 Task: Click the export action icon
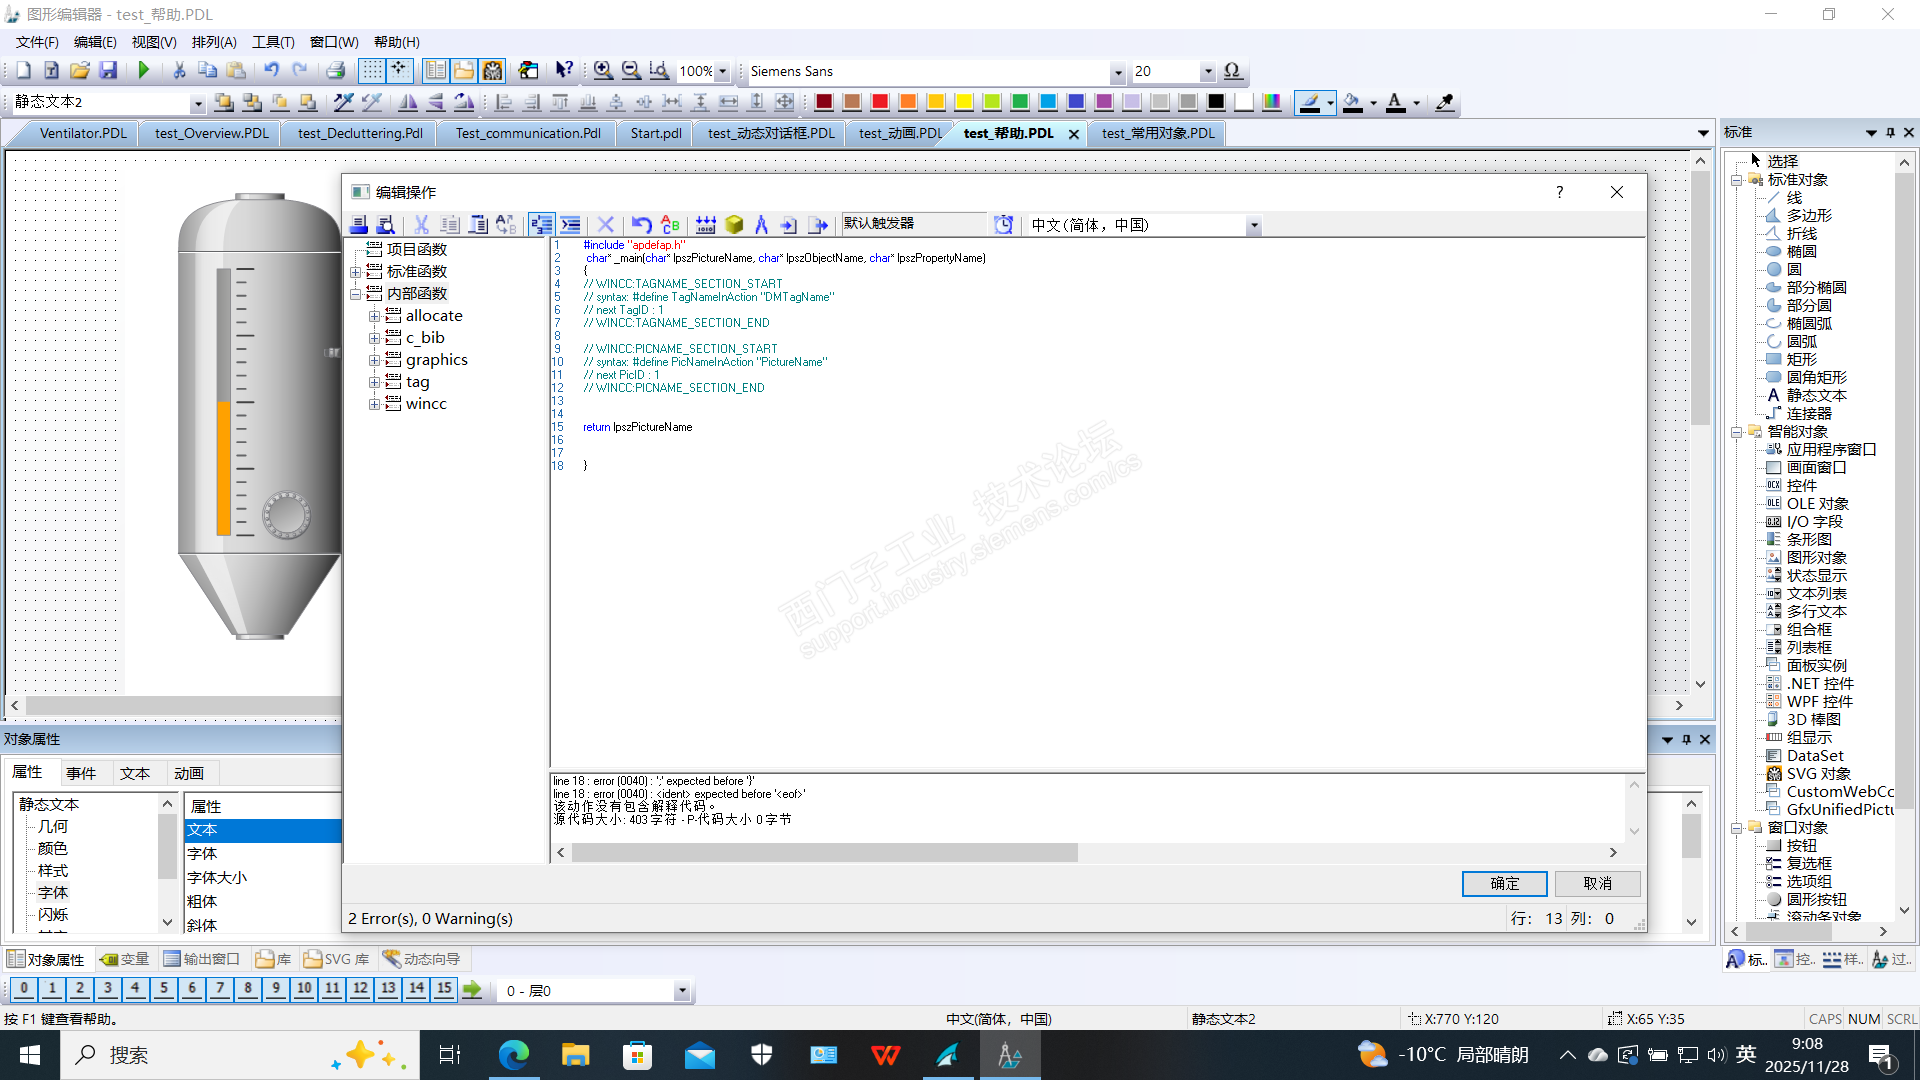818,225
